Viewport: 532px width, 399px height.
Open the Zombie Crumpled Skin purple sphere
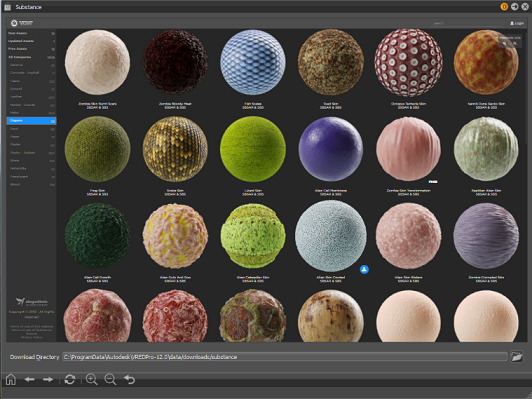click(486, 236)
